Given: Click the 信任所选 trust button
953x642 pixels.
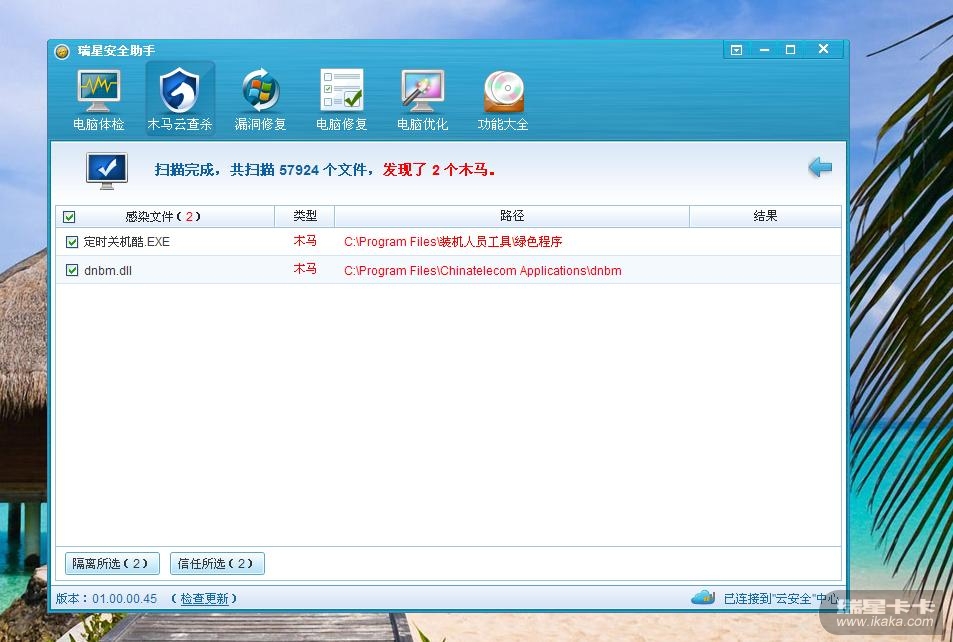Looking at the screenshot, I should tap(217, 564).
